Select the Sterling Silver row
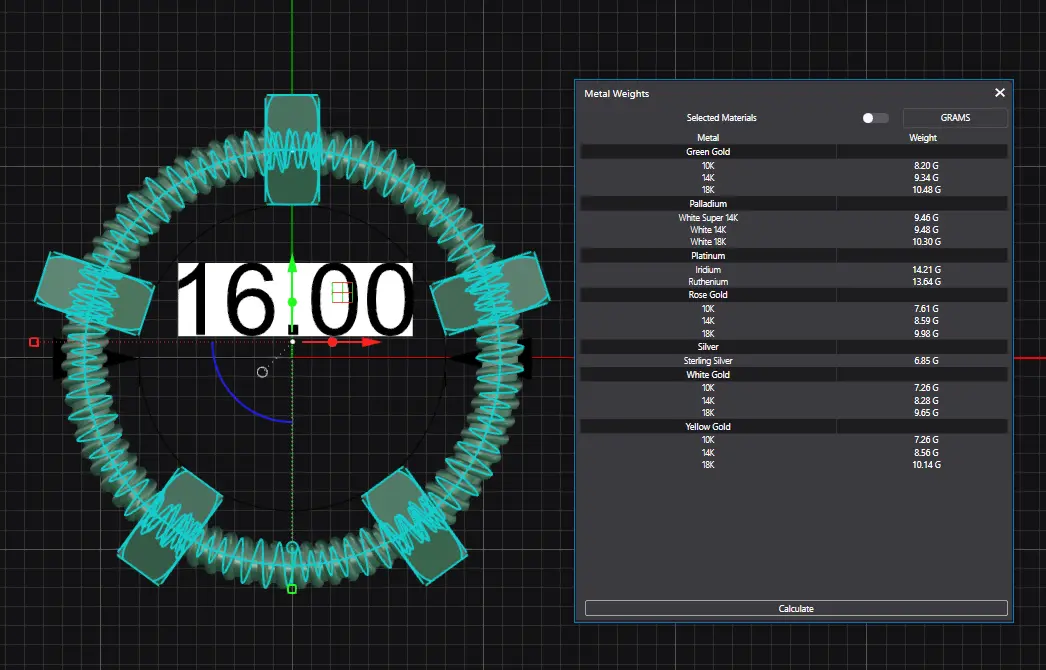Screen dimensions: 1046x670 pyautogui.click(x=708, y=361)
